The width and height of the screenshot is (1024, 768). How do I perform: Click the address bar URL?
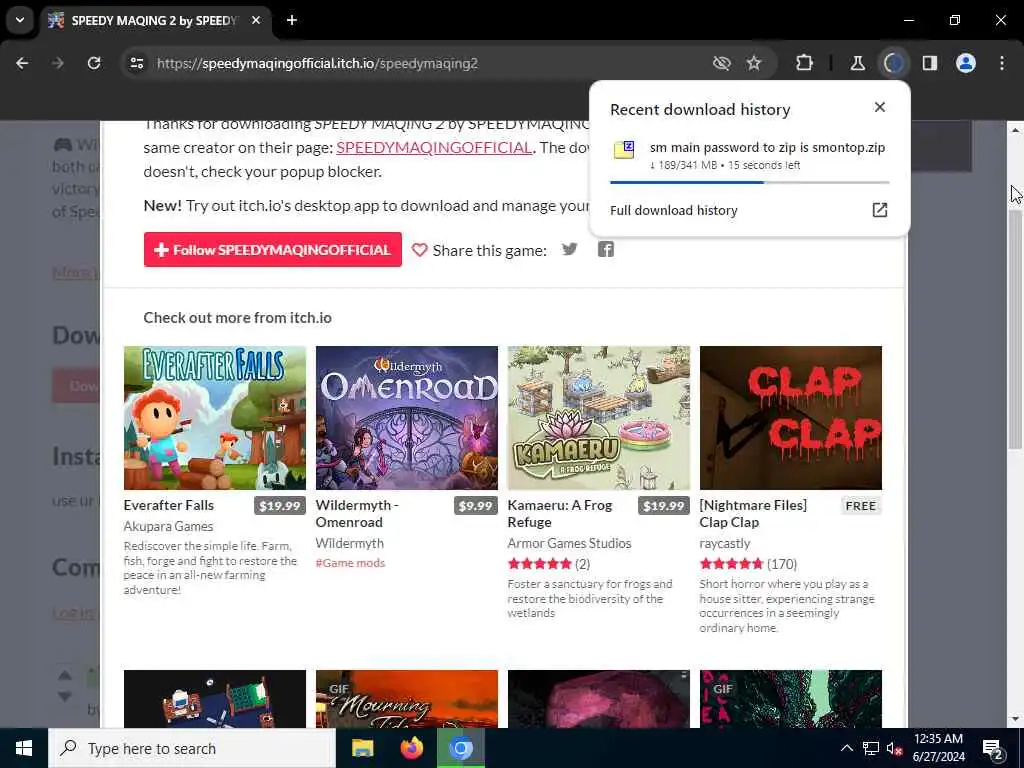317,63
